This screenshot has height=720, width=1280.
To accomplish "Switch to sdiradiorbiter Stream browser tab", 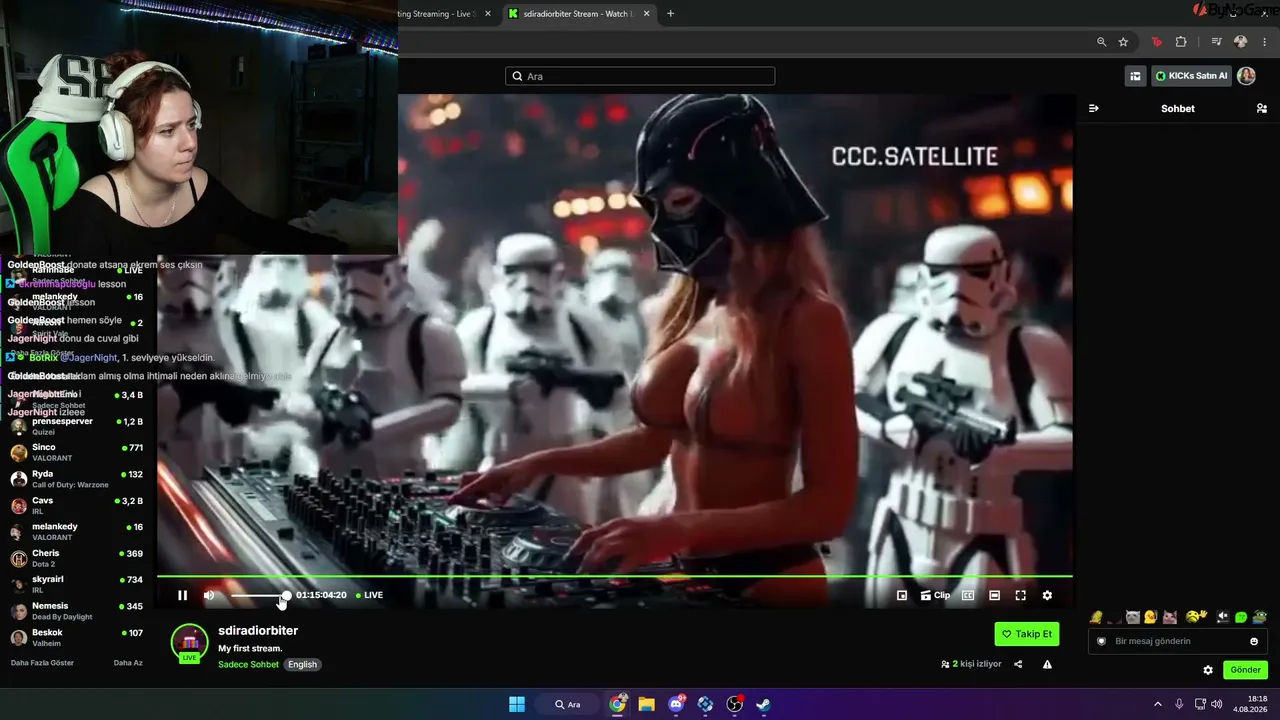I will click(578, 14).
